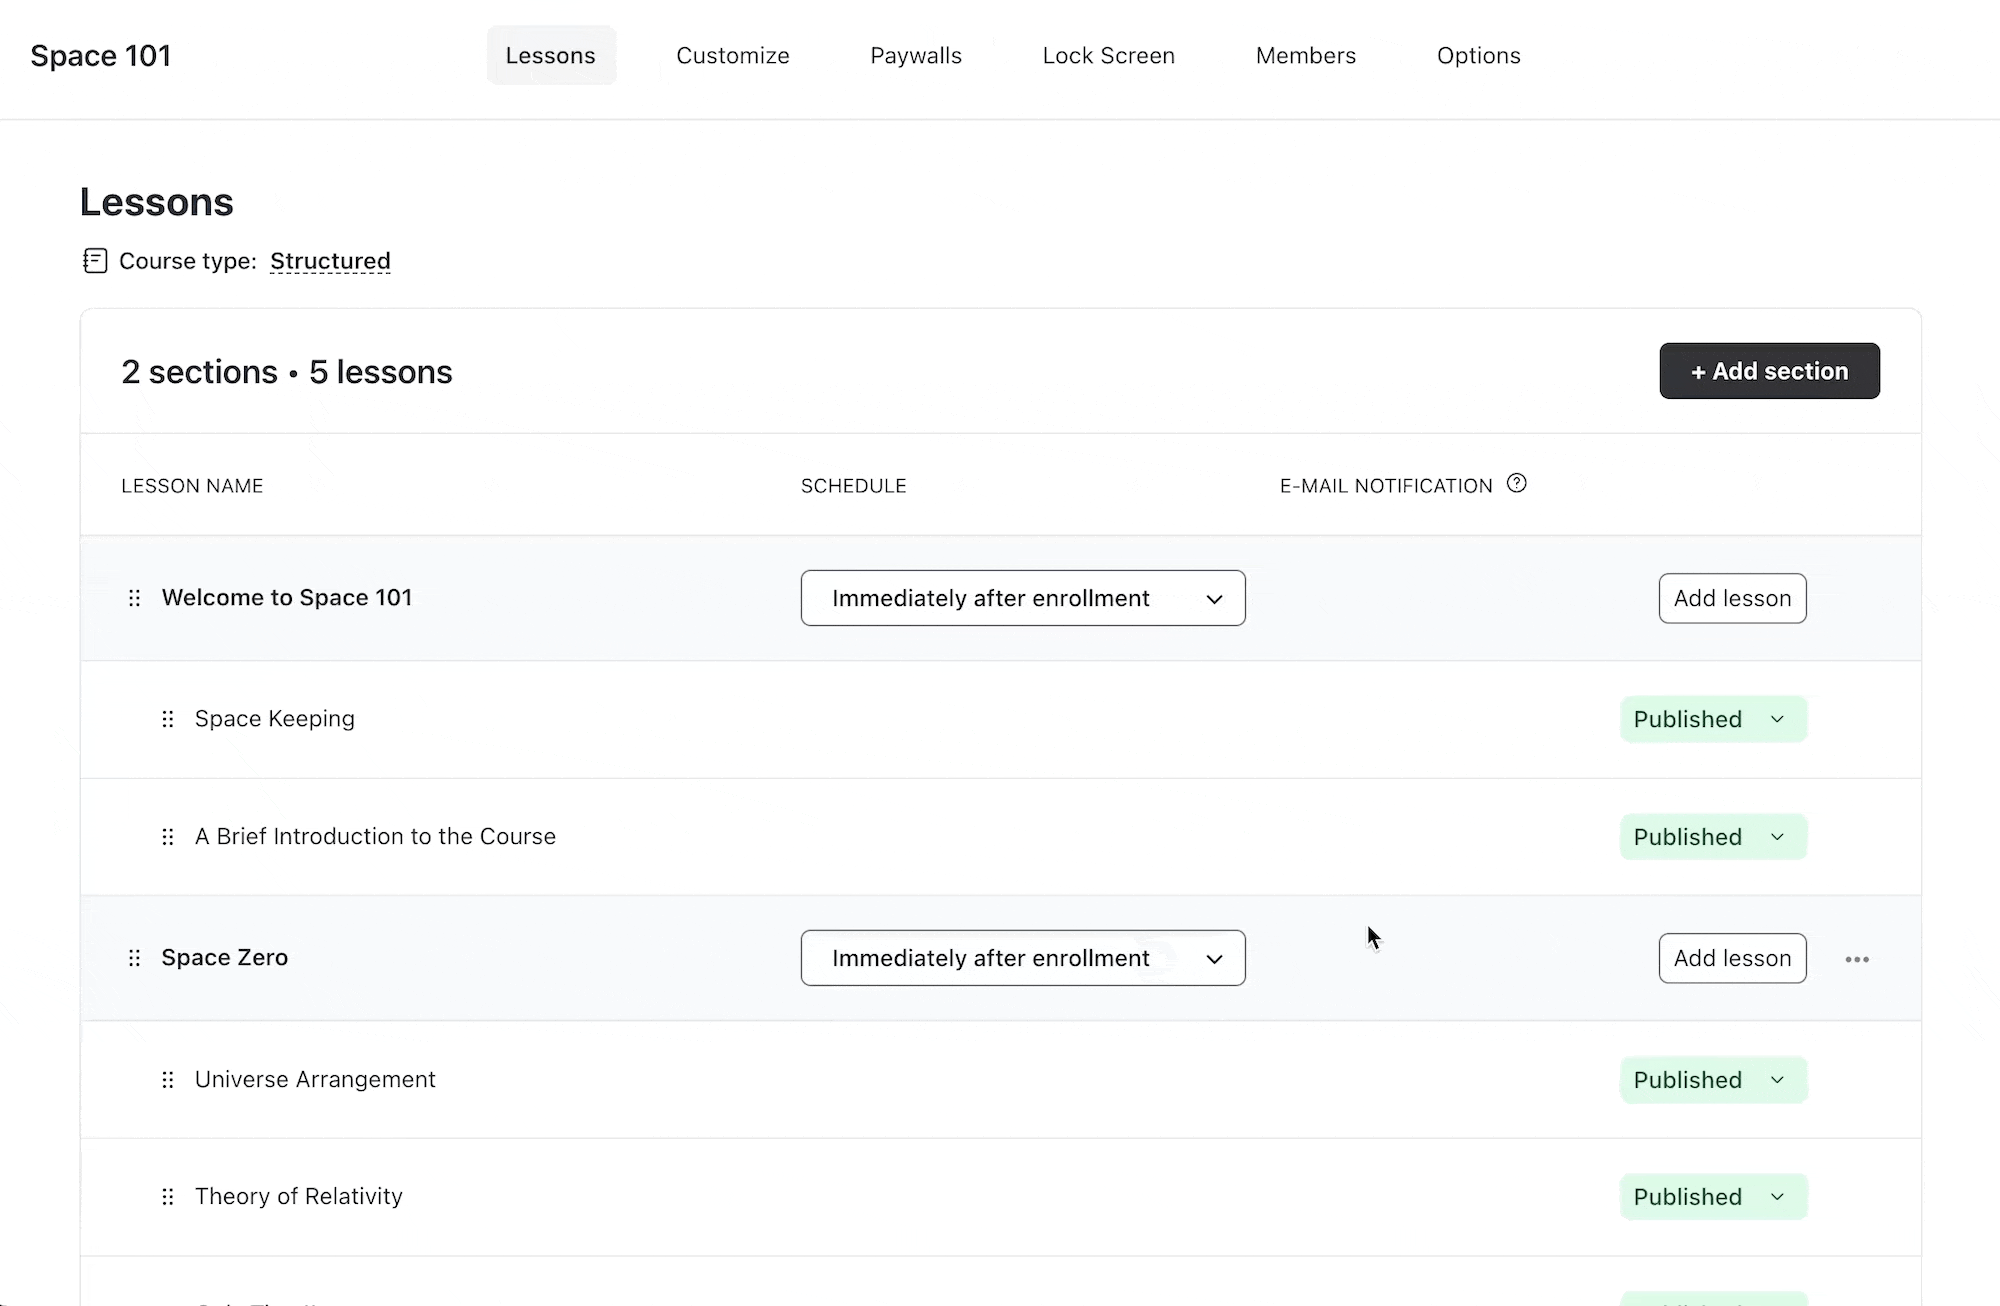Open schedule dropdown for Welcome to Space 101
This screenshot has height=1306, width=2000.
coord(1022,598)
